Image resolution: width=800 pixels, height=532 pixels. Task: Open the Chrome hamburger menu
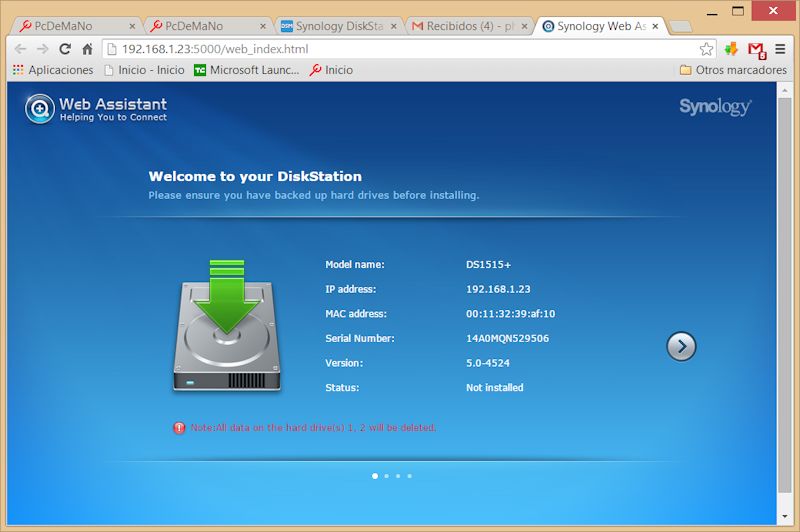pyautogui.click(x=780, y=49)
